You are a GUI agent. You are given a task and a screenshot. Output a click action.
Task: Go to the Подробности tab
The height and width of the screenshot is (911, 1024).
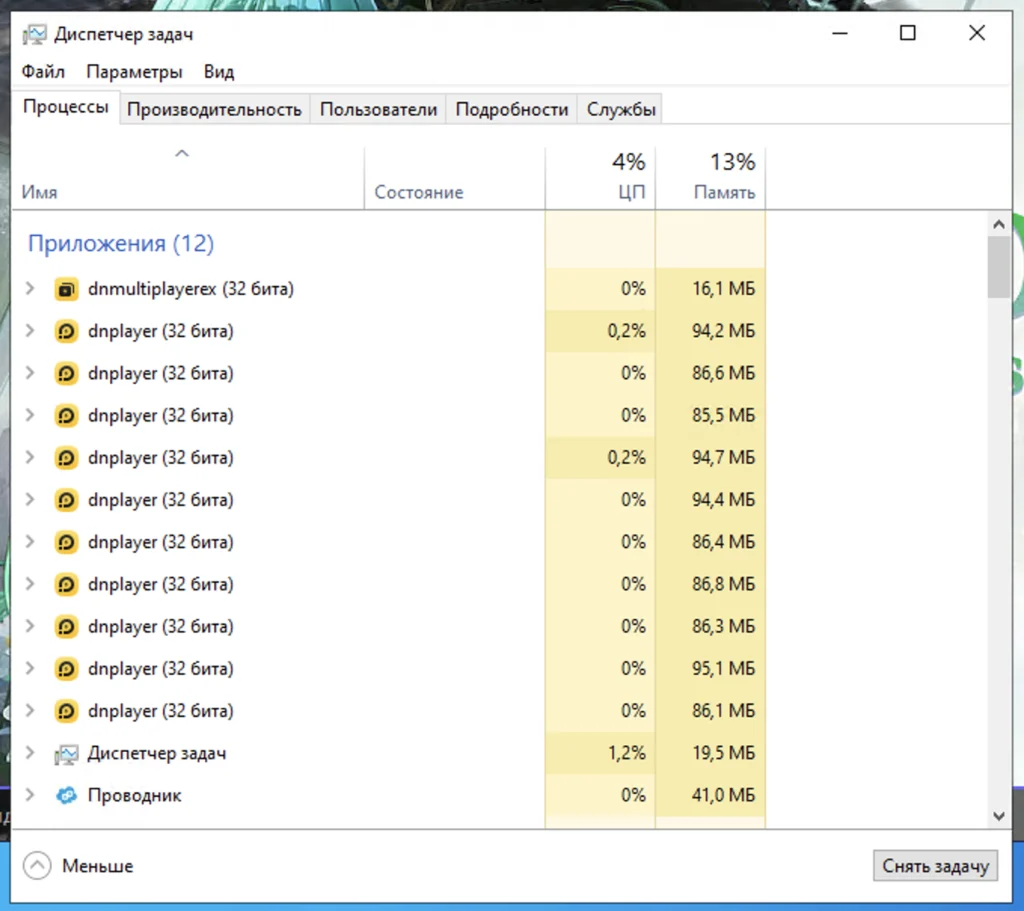click(x=512, y=109)
